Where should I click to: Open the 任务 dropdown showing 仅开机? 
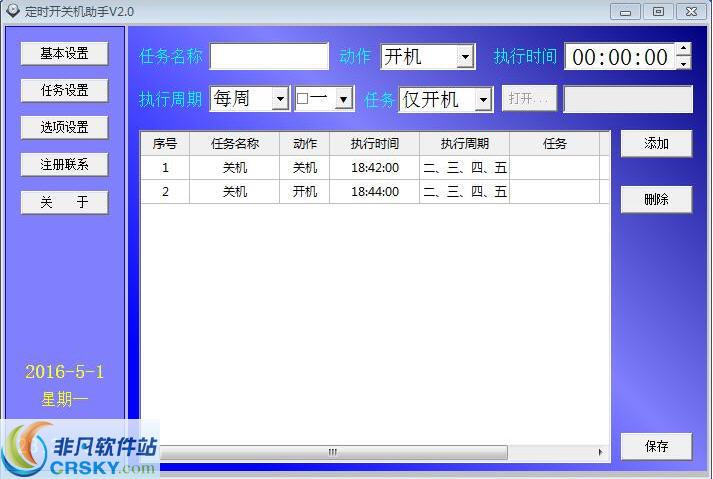tap(483, 99)
